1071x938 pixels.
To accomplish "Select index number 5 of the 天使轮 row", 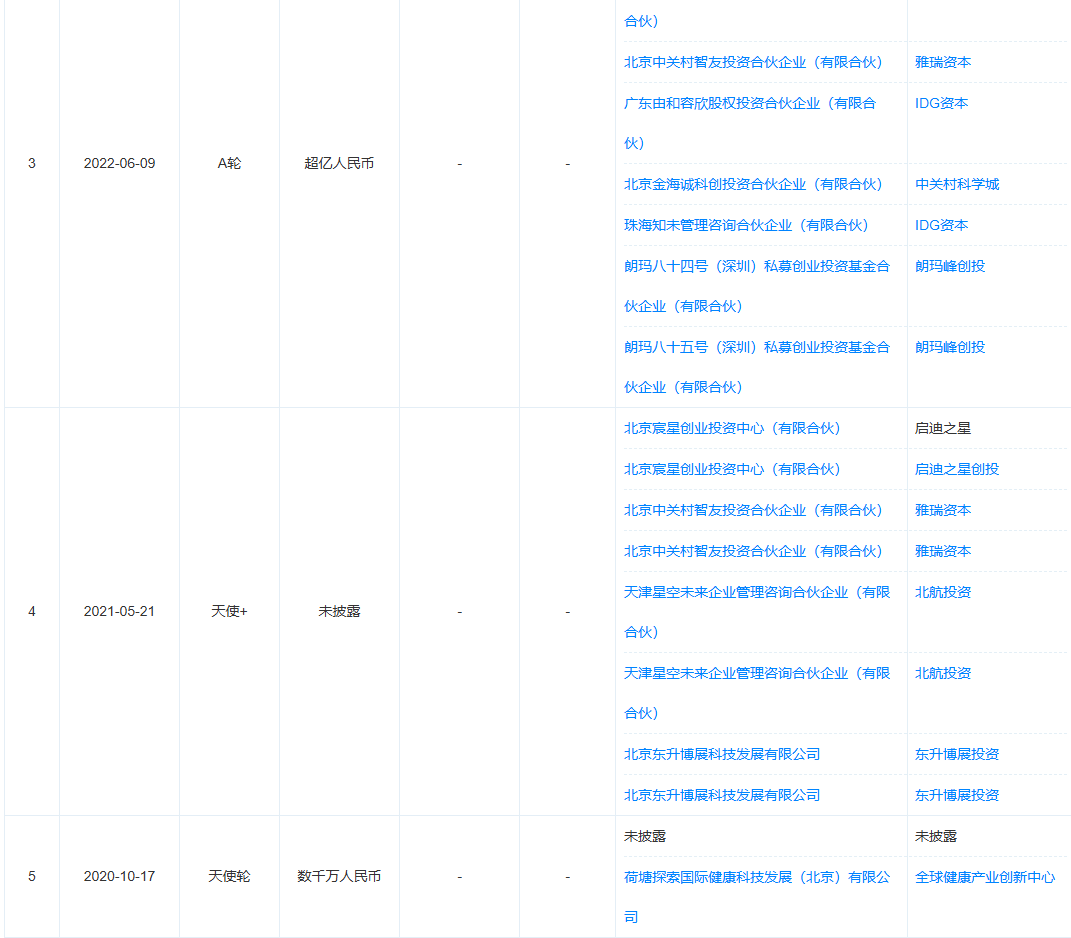I will (x=31, y=877).
